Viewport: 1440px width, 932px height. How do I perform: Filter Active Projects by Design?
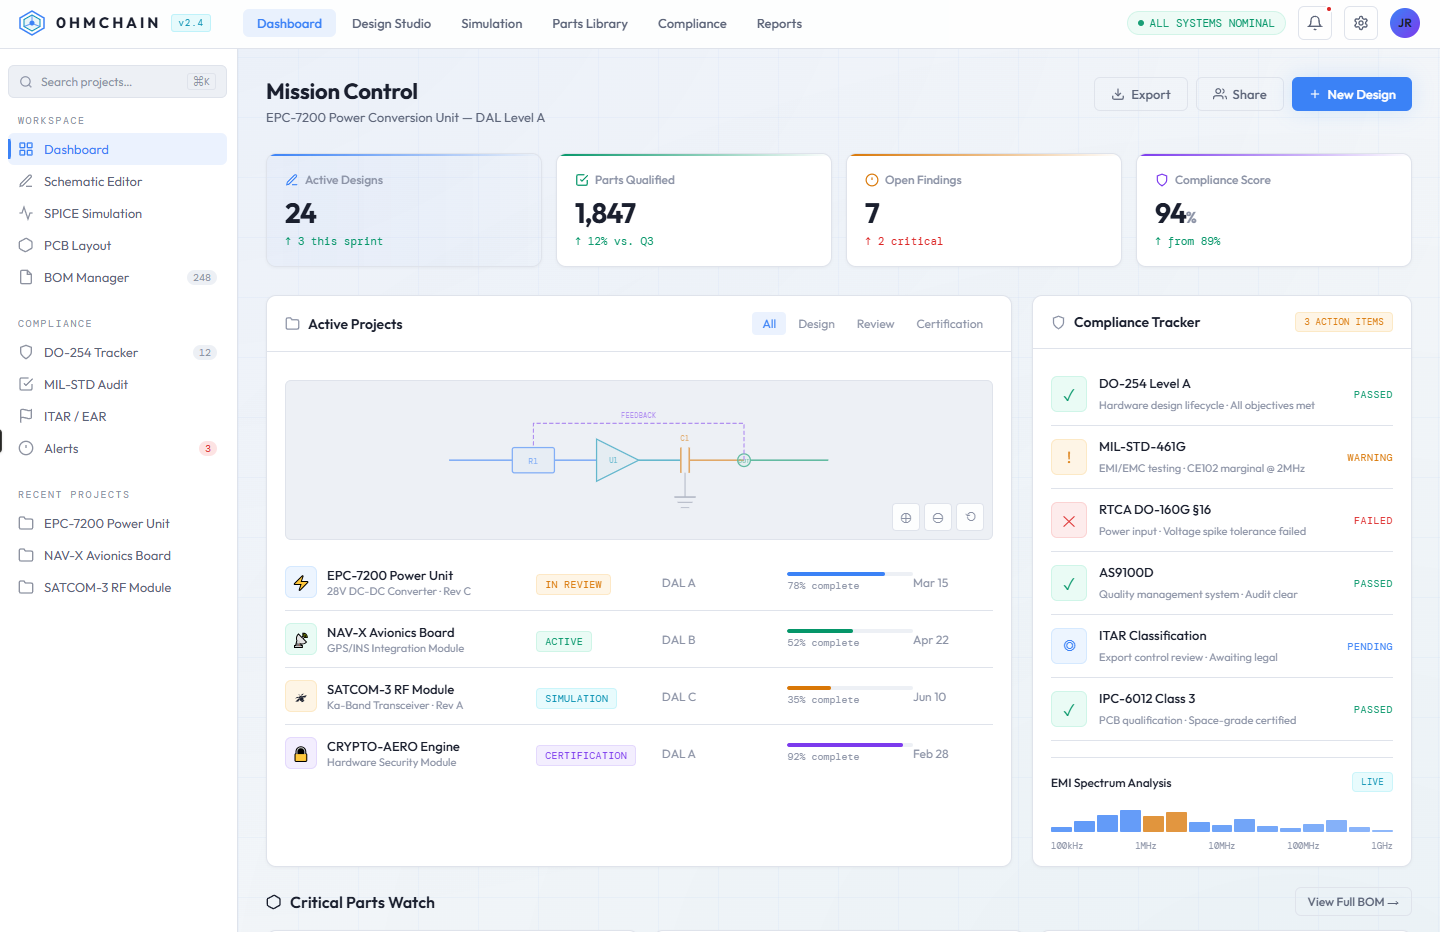[x=816, y=324]
